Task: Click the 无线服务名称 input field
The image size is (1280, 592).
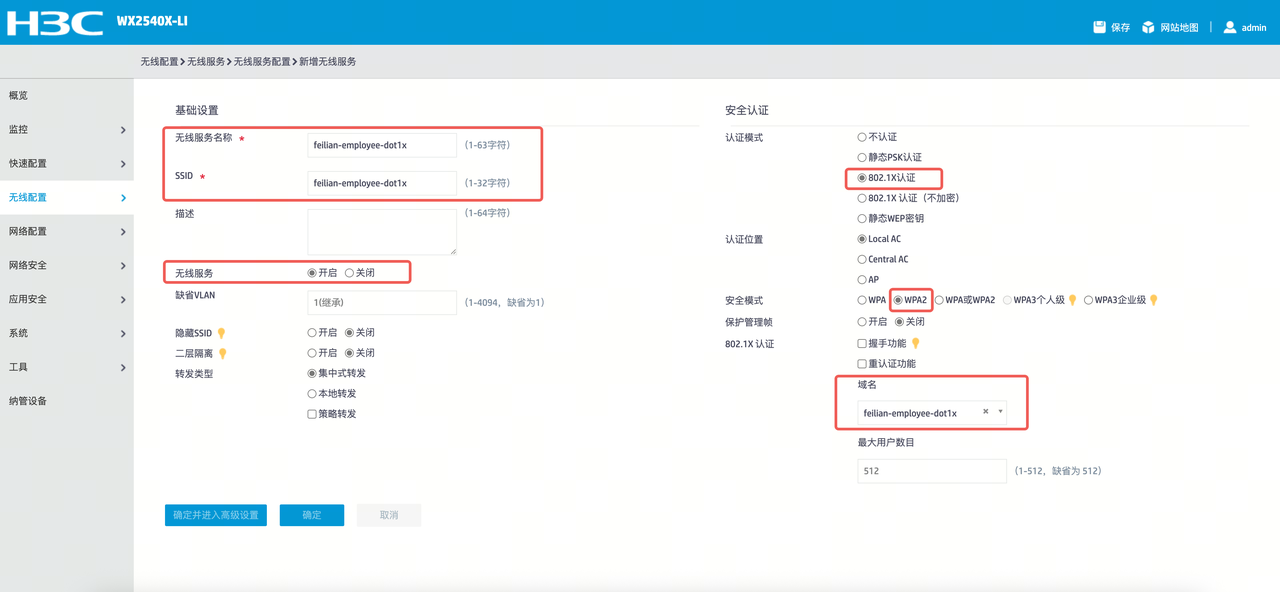Action: [x=382, y=145]
